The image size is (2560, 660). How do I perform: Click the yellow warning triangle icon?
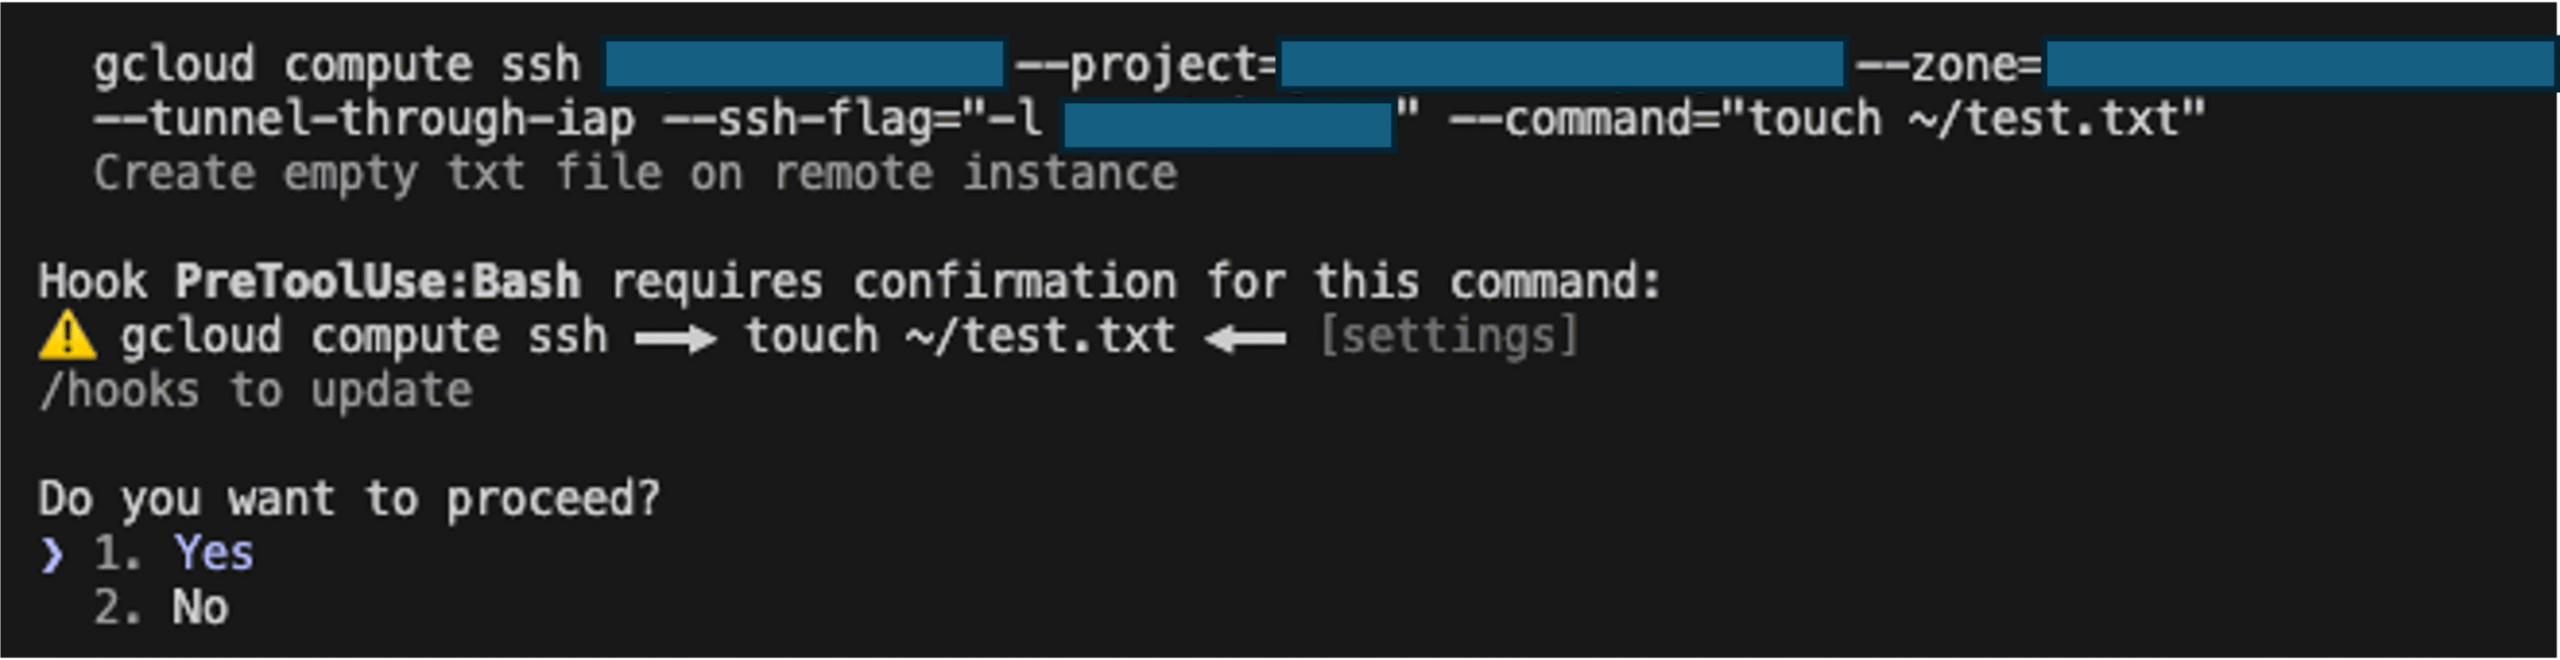point(67,336)
